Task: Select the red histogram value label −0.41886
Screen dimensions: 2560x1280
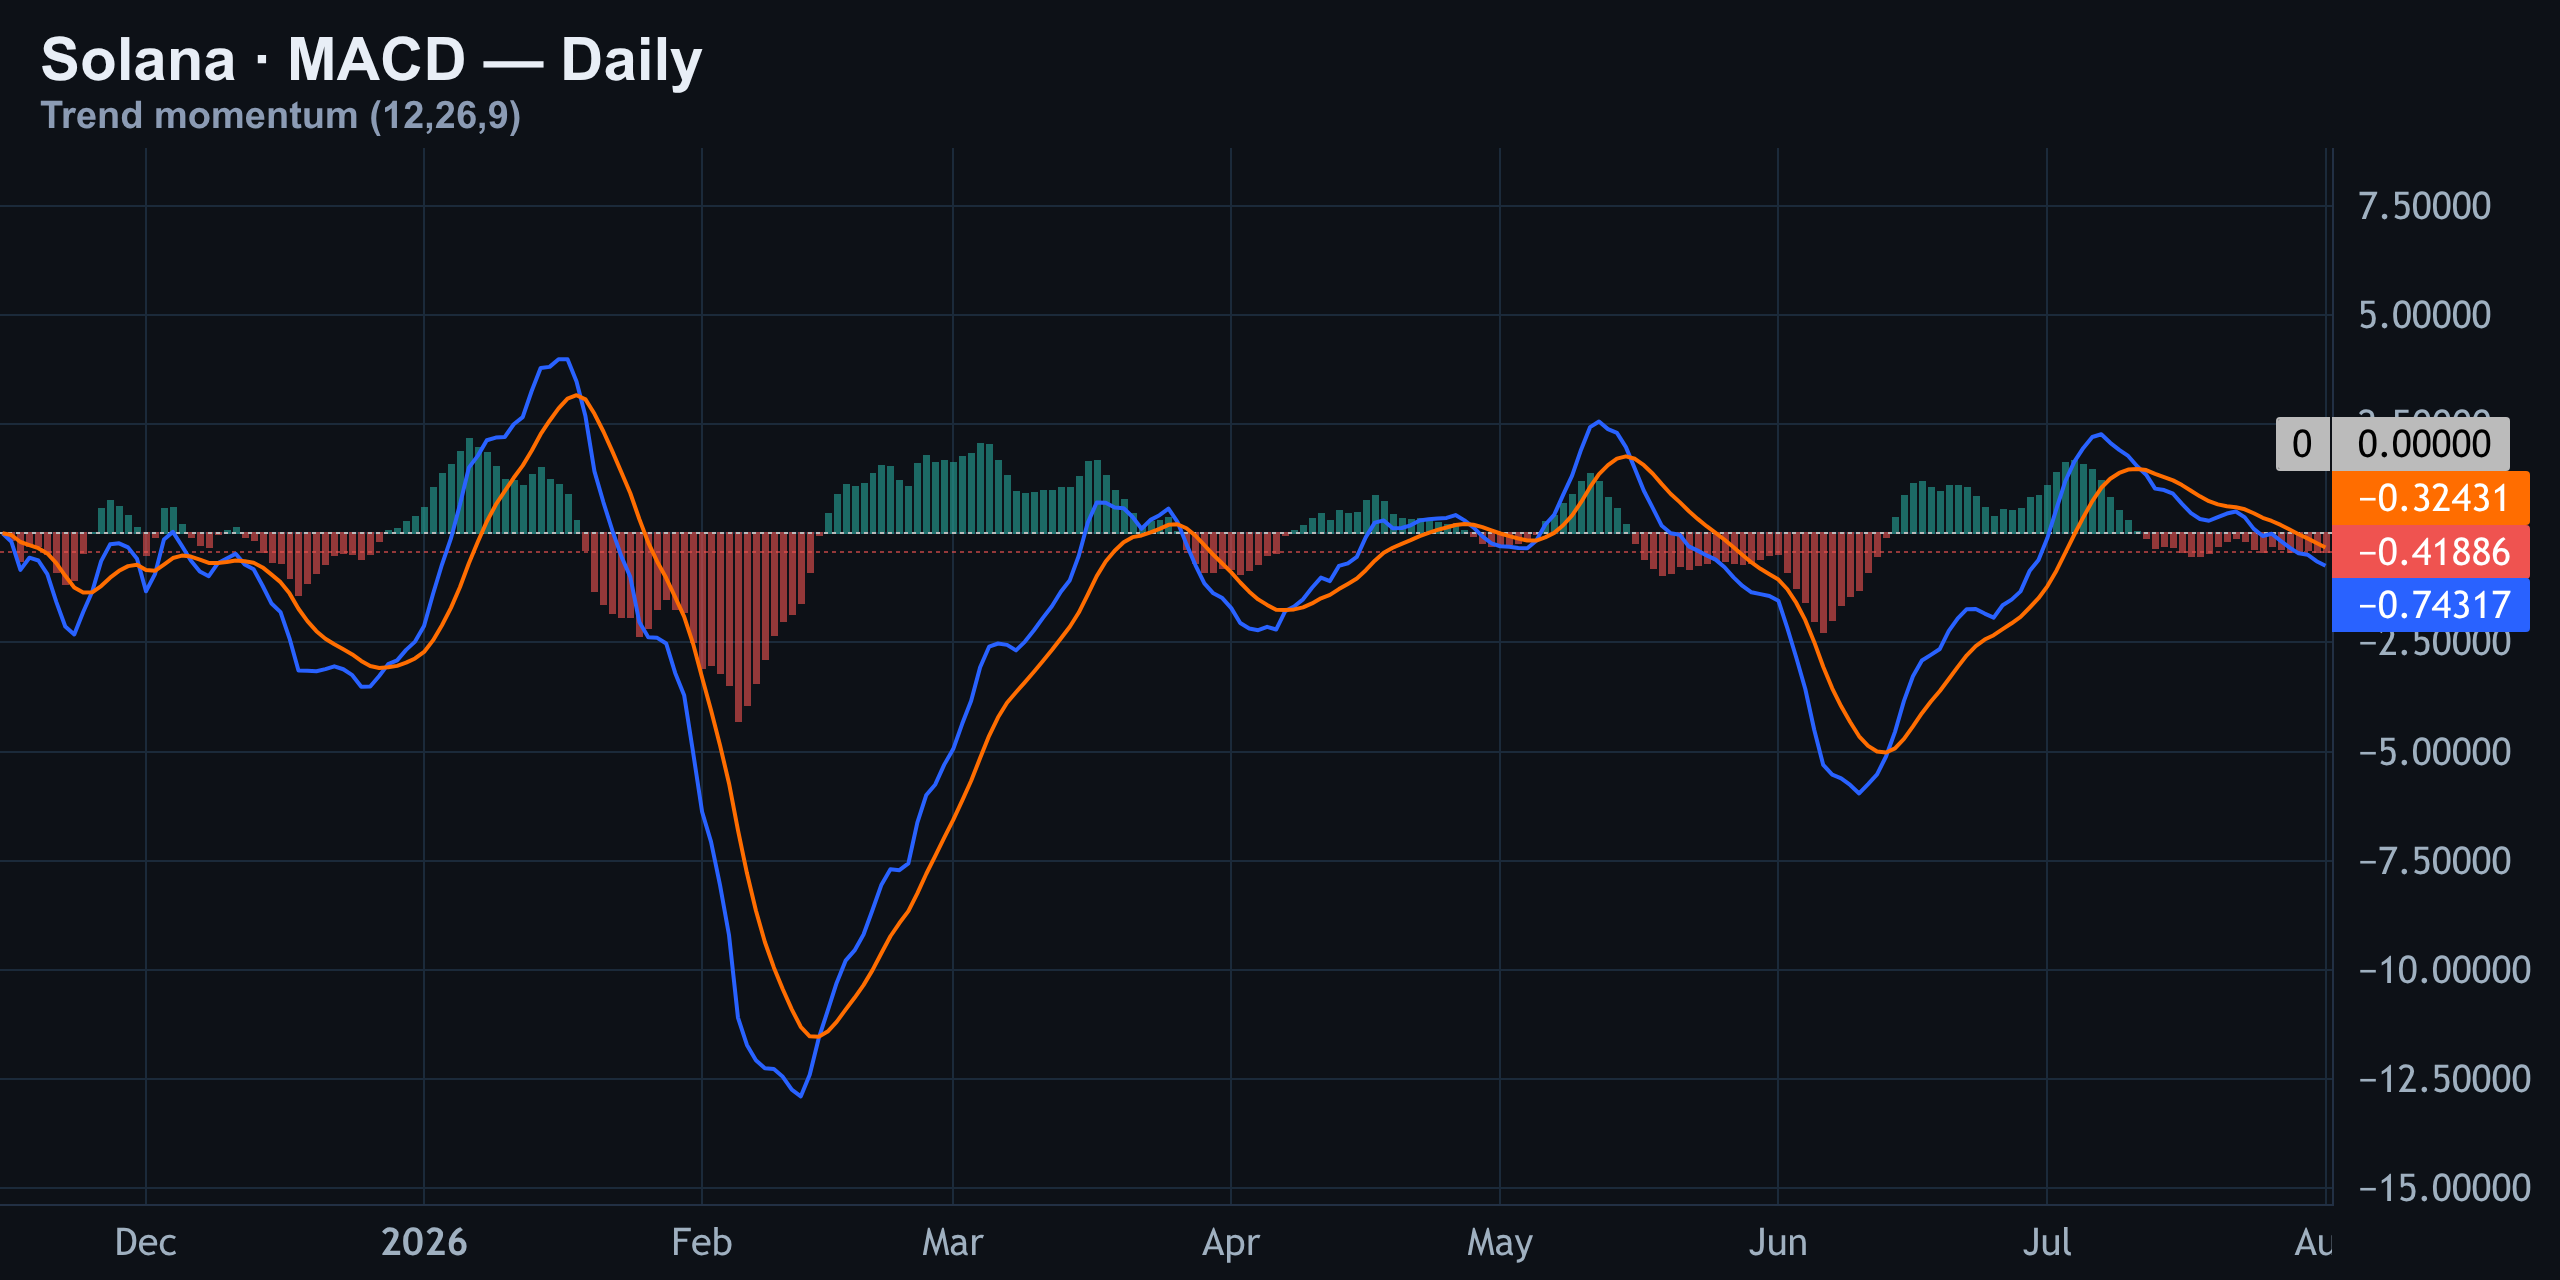Action: tap(2431, 552)
